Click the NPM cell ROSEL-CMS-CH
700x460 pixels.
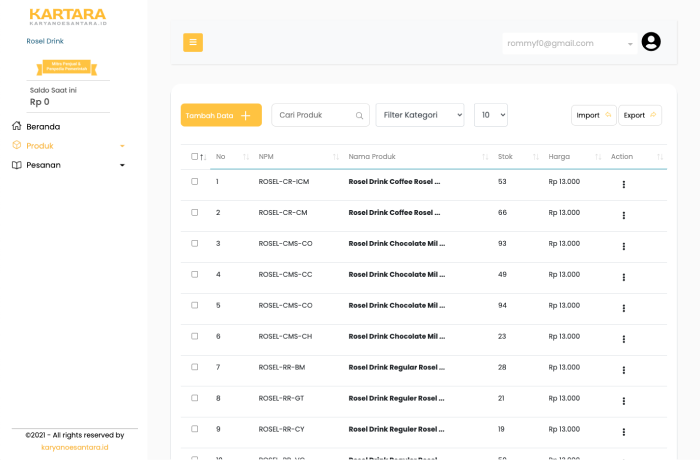pos(285,336)
